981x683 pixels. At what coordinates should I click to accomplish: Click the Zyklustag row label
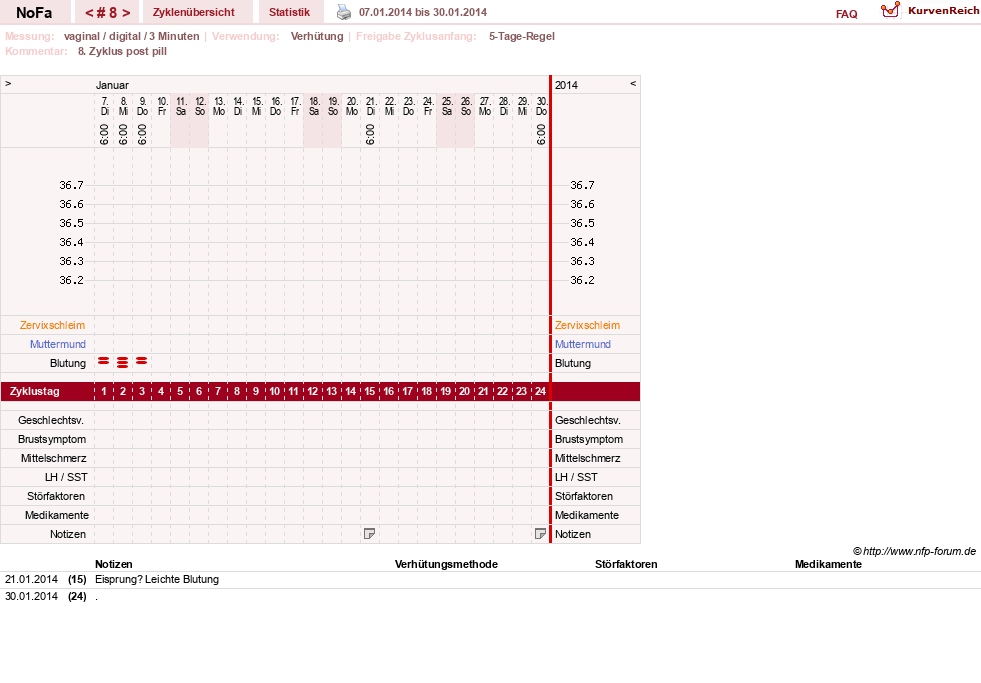coord(35,392)
